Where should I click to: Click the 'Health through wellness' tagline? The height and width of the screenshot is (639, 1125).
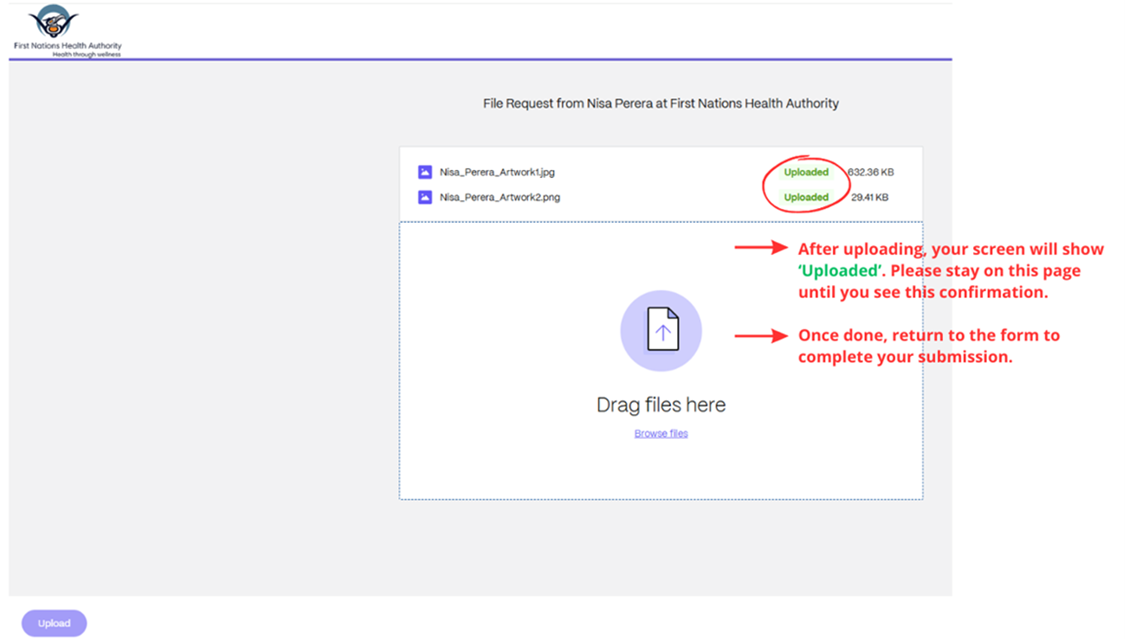pyautogui.click(x=86, y=54)
